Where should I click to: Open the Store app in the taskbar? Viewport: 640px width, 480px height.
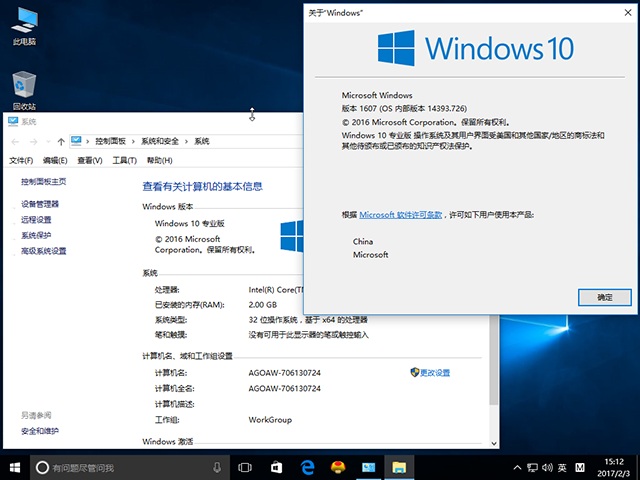(277, 467)
